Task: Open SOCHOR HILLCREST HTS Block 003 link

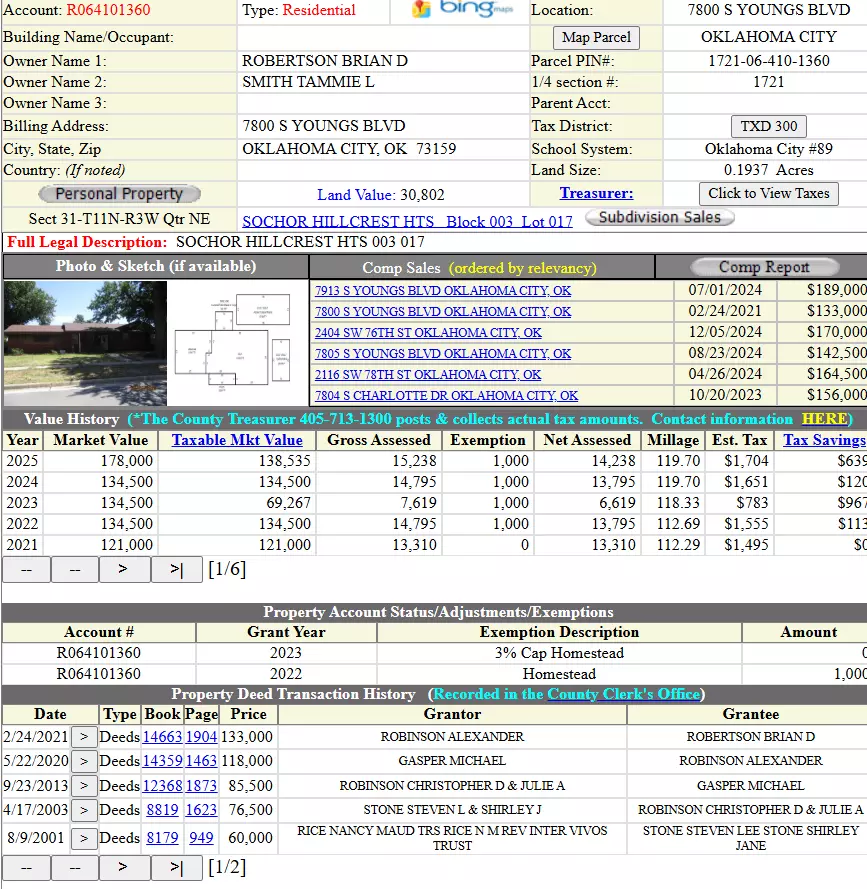Action: 407,221
